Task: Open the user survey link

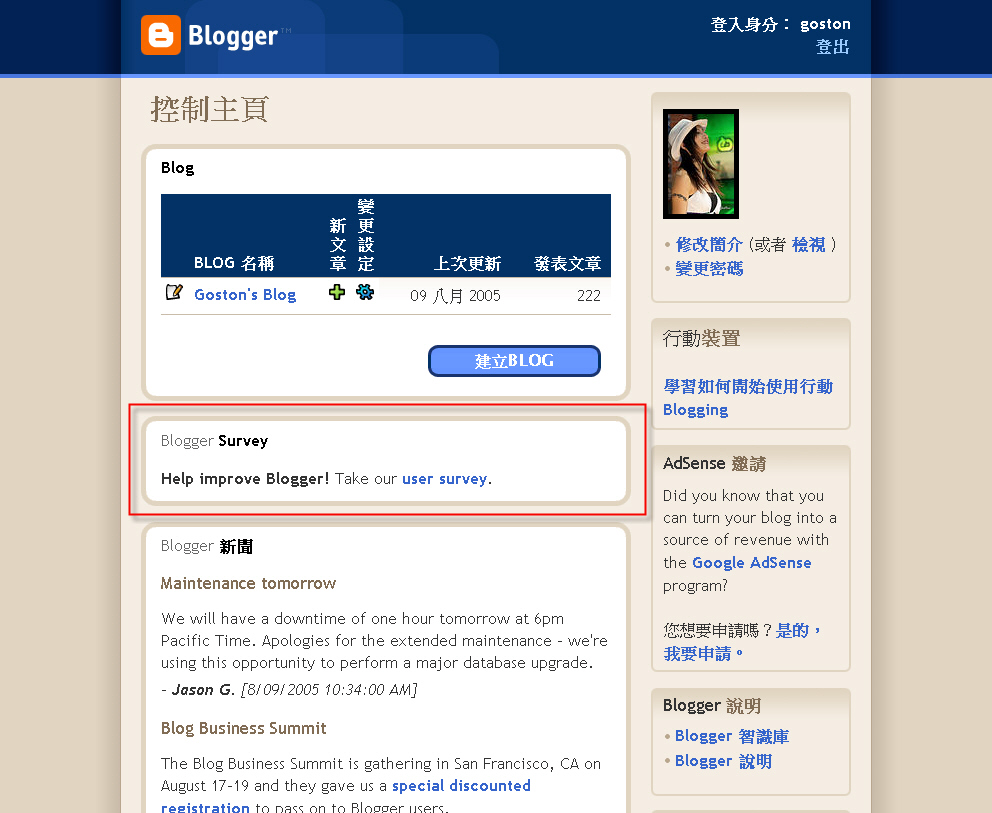Action: [445, 479]
